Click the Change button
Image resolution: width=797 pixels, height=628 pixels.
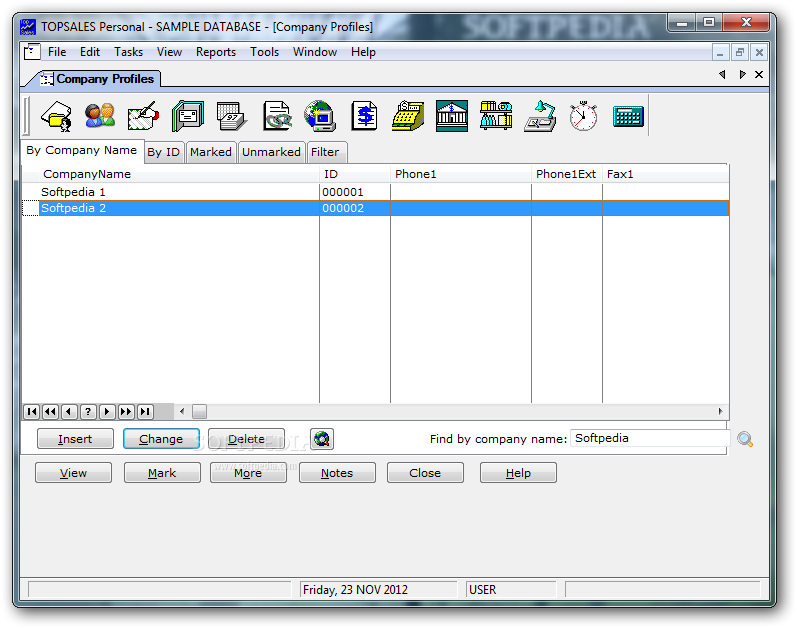click(x=161, y=439)
